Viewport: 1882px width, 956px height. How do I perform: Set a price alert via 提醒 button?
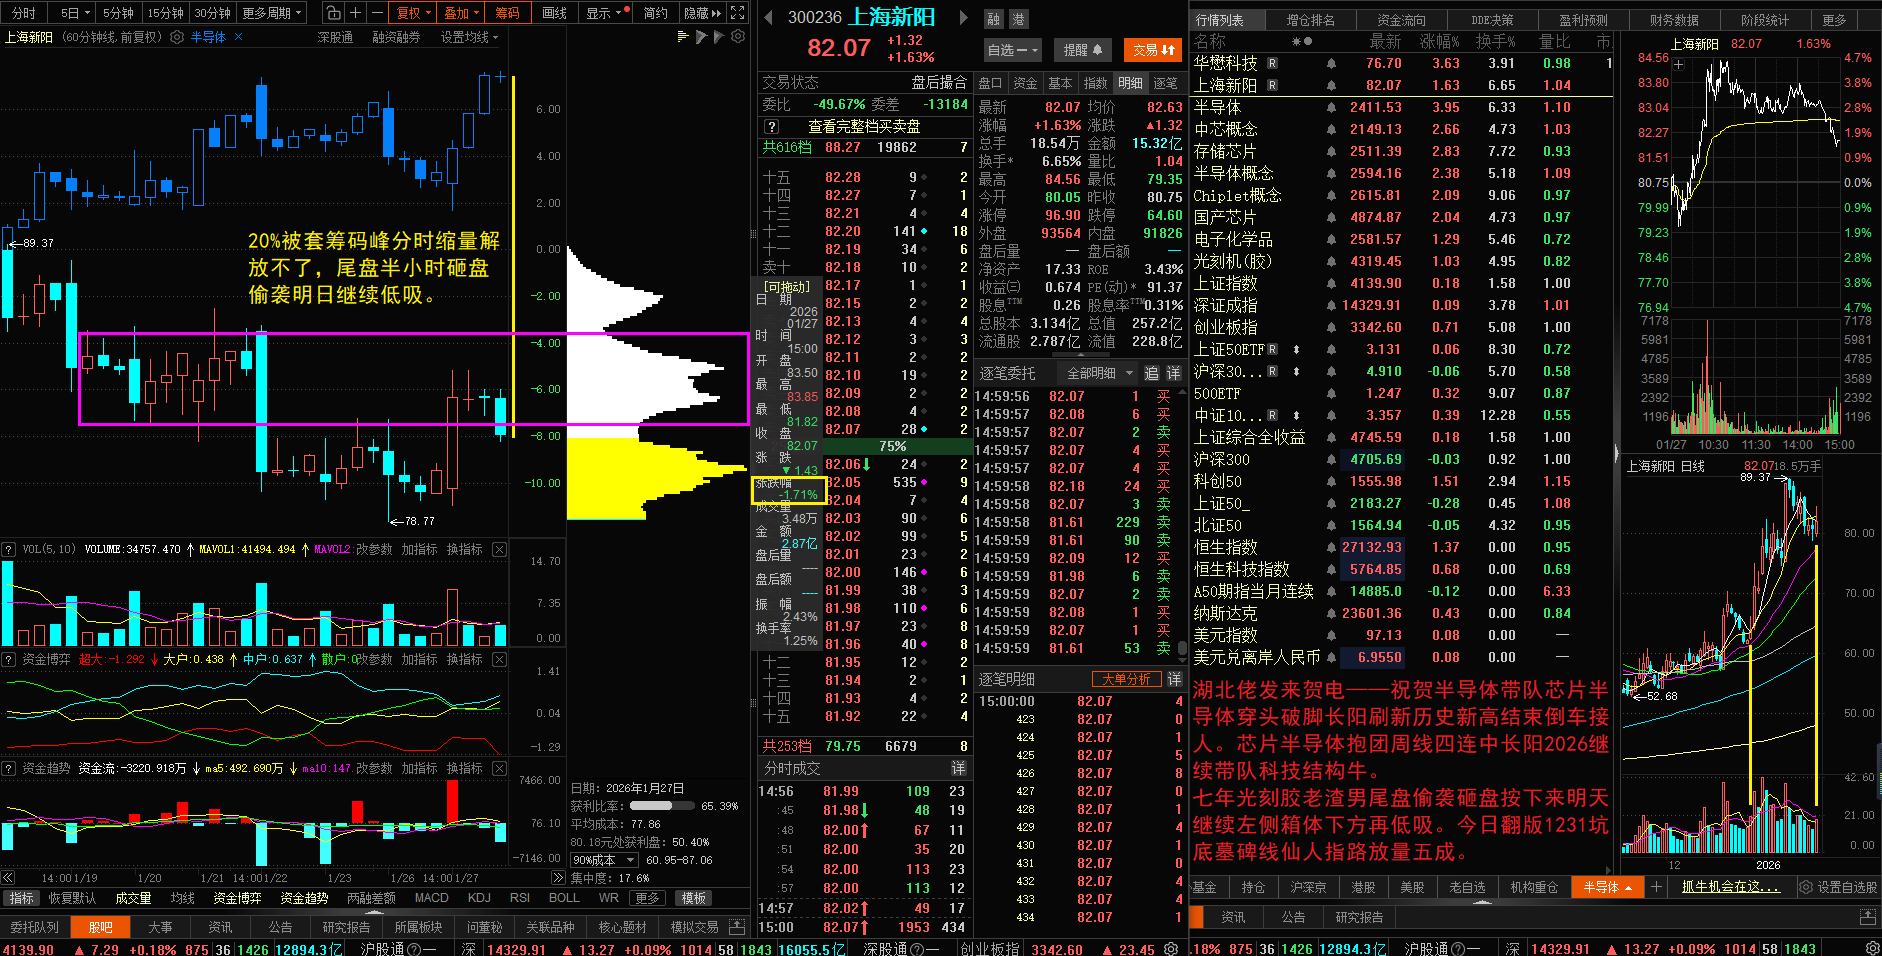click(1083, 49)
